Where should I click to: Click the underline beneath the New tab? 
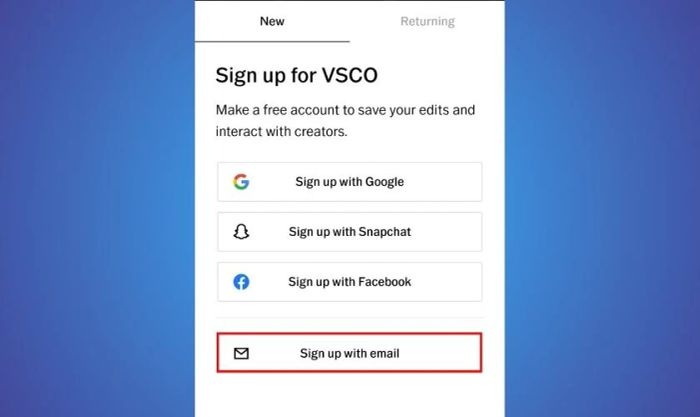[272, 42]
